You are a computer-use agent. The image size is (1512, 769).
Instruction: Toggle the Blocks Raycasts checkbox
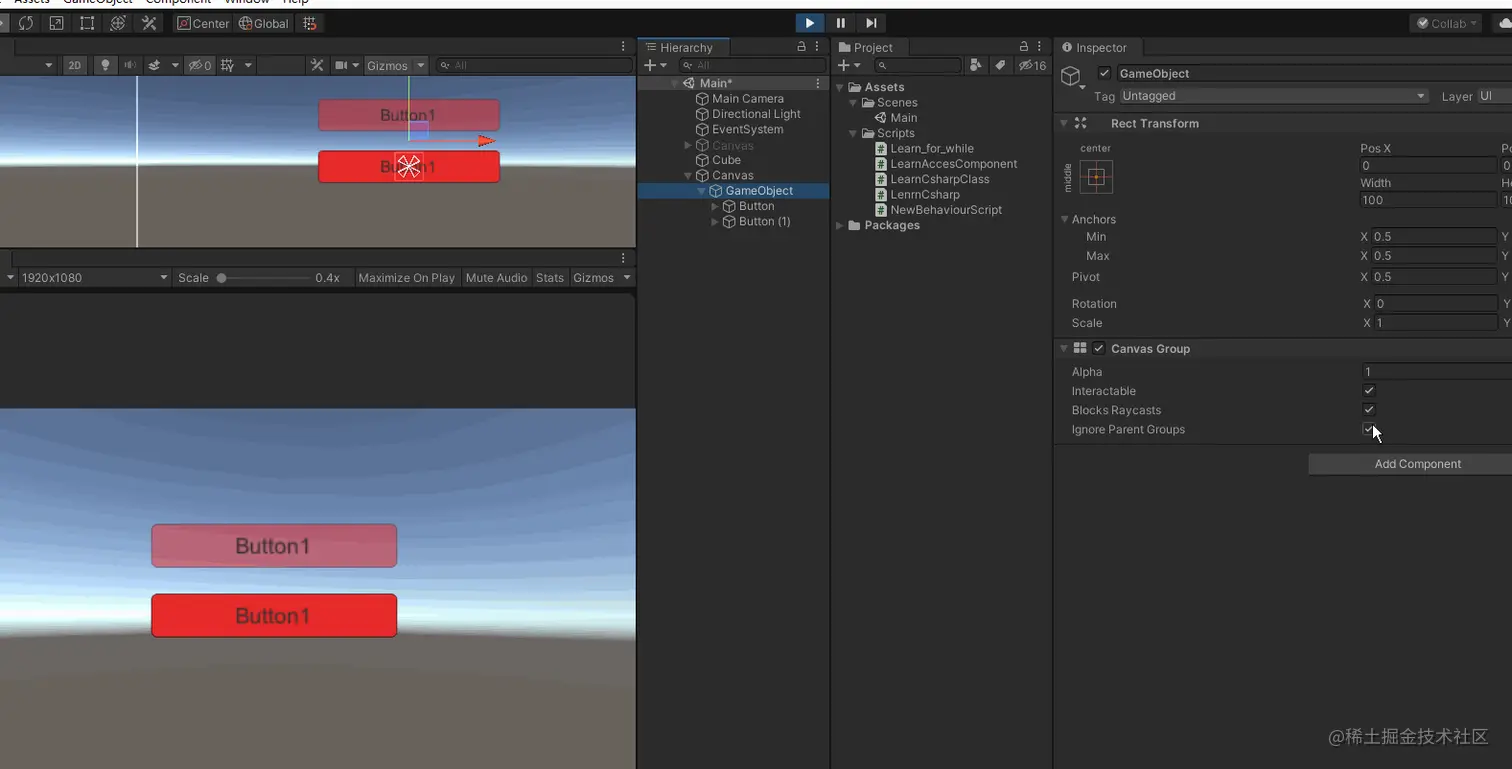[x=1369, y=409]
